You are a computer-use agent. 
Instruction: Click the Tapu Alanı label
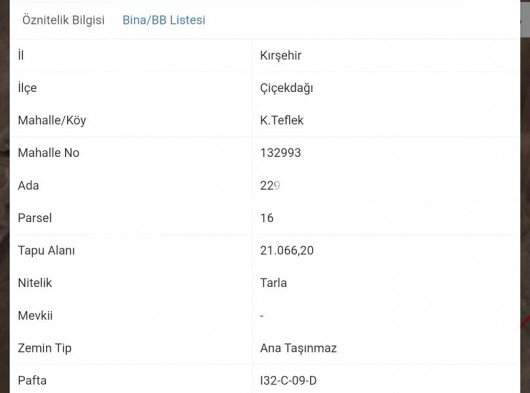[46, 251]
